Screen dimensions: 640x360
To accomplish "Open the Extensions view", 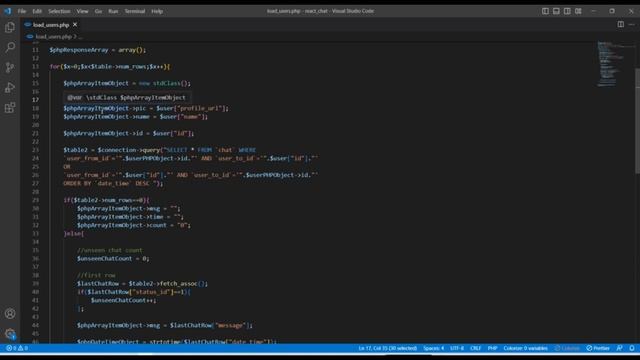I will click(x=10, y=108).
